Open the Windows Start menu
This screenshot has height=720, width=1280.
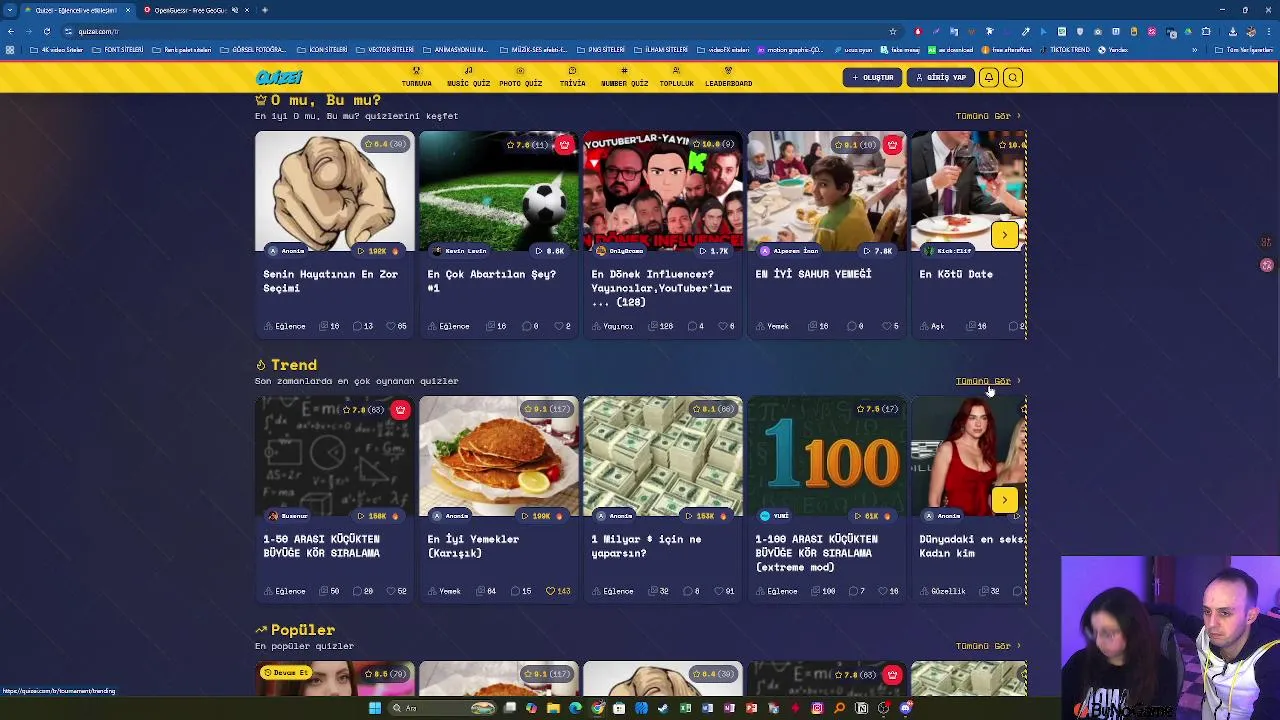[x=375, y=708]
